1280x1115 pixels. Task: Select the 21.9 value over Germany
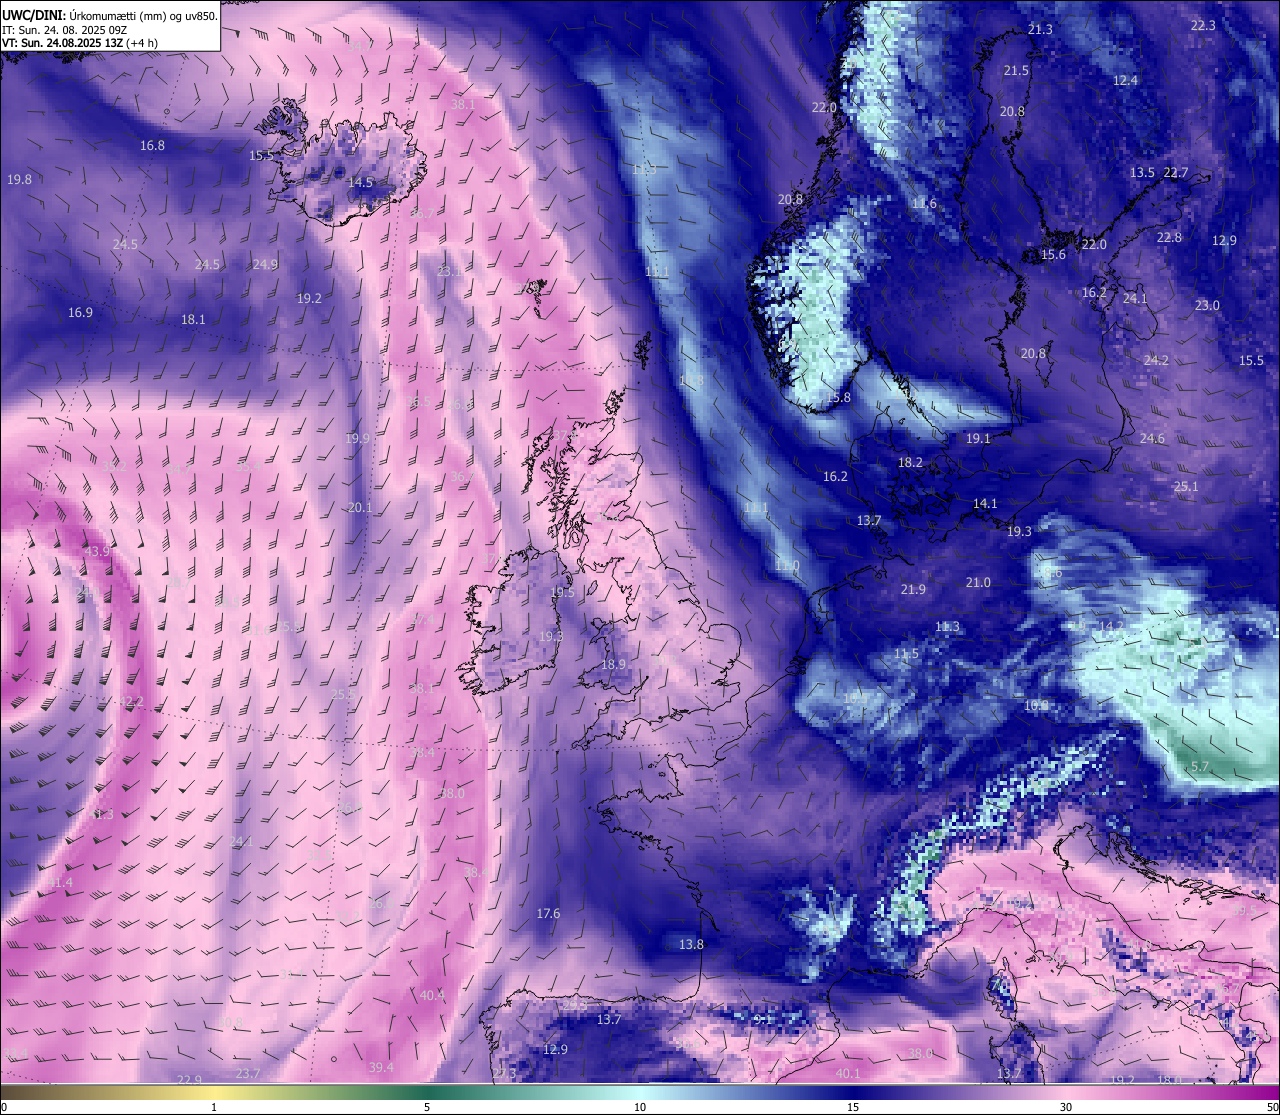click(913, 589)
